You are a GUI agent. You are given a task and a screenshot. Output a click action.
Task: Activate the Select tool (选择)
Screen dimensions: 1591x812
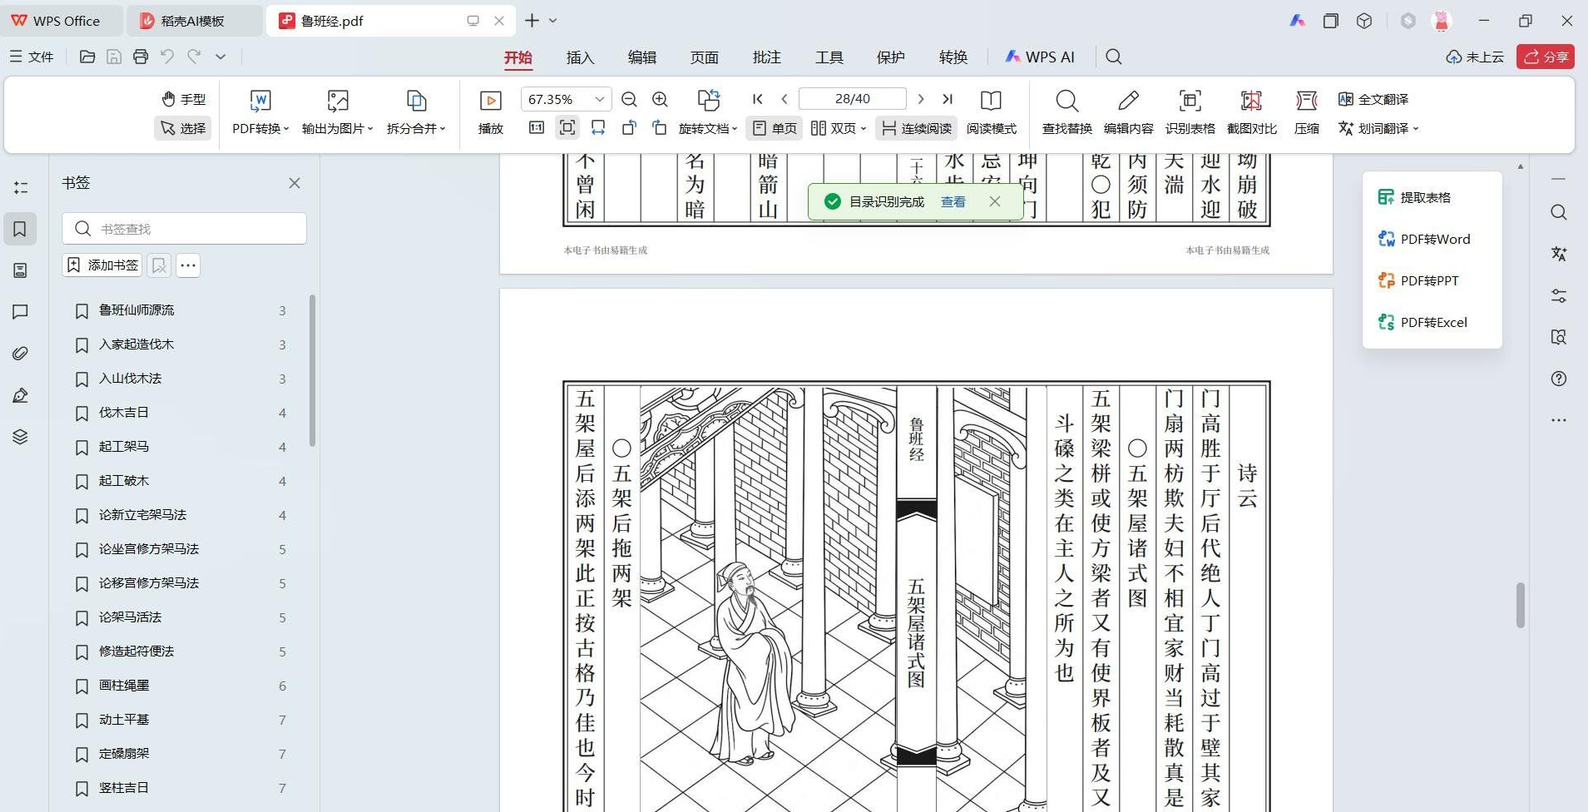pyautogui.click(x=183, y=128)
